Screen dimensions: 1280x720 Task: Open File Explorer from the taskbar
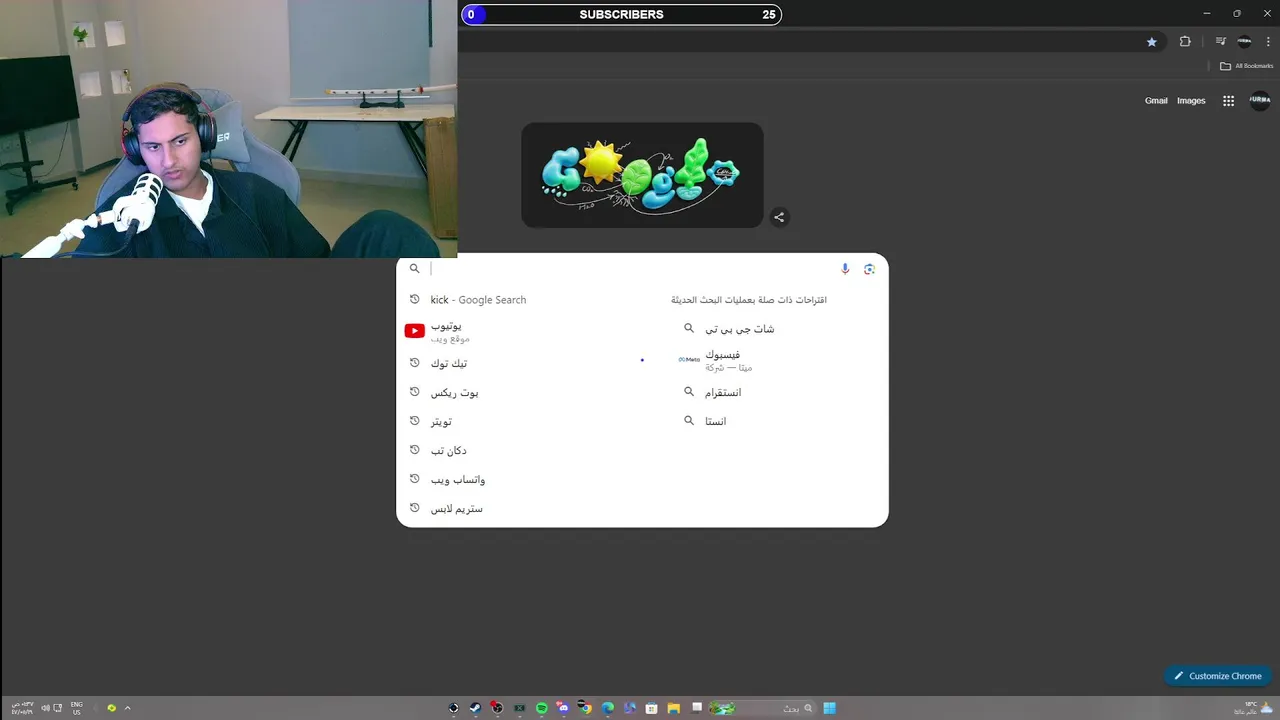pos(673,708)
